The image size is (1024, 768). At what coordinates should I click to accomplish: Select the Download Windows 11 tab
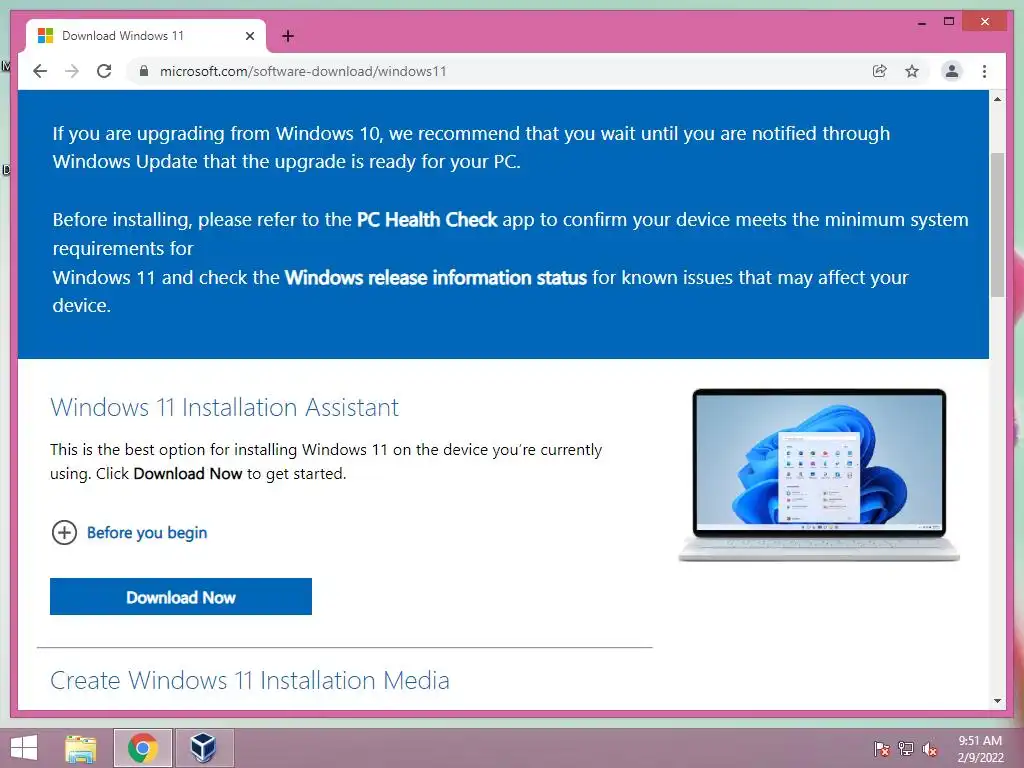click(146, 36)
